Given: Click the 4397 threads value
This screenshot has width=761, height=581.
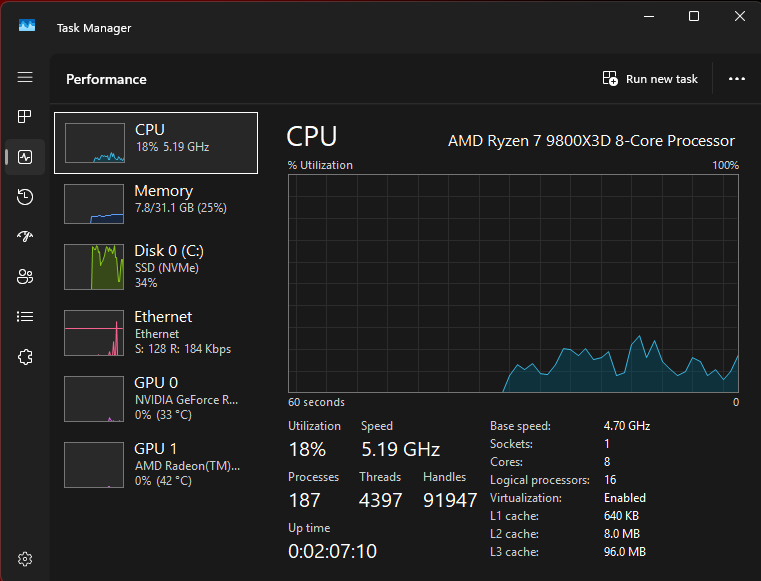Looking at the screenshot, I should point(380,500).
